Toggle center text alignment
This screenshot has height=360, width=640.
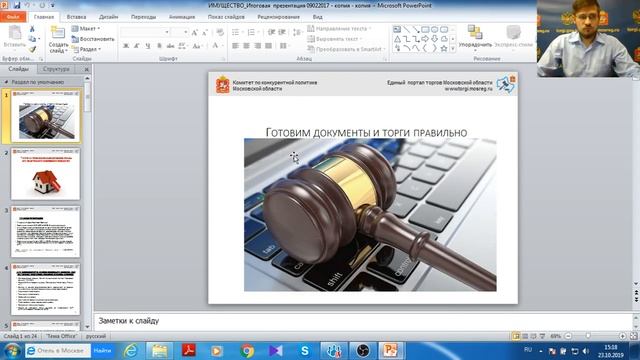247,46
